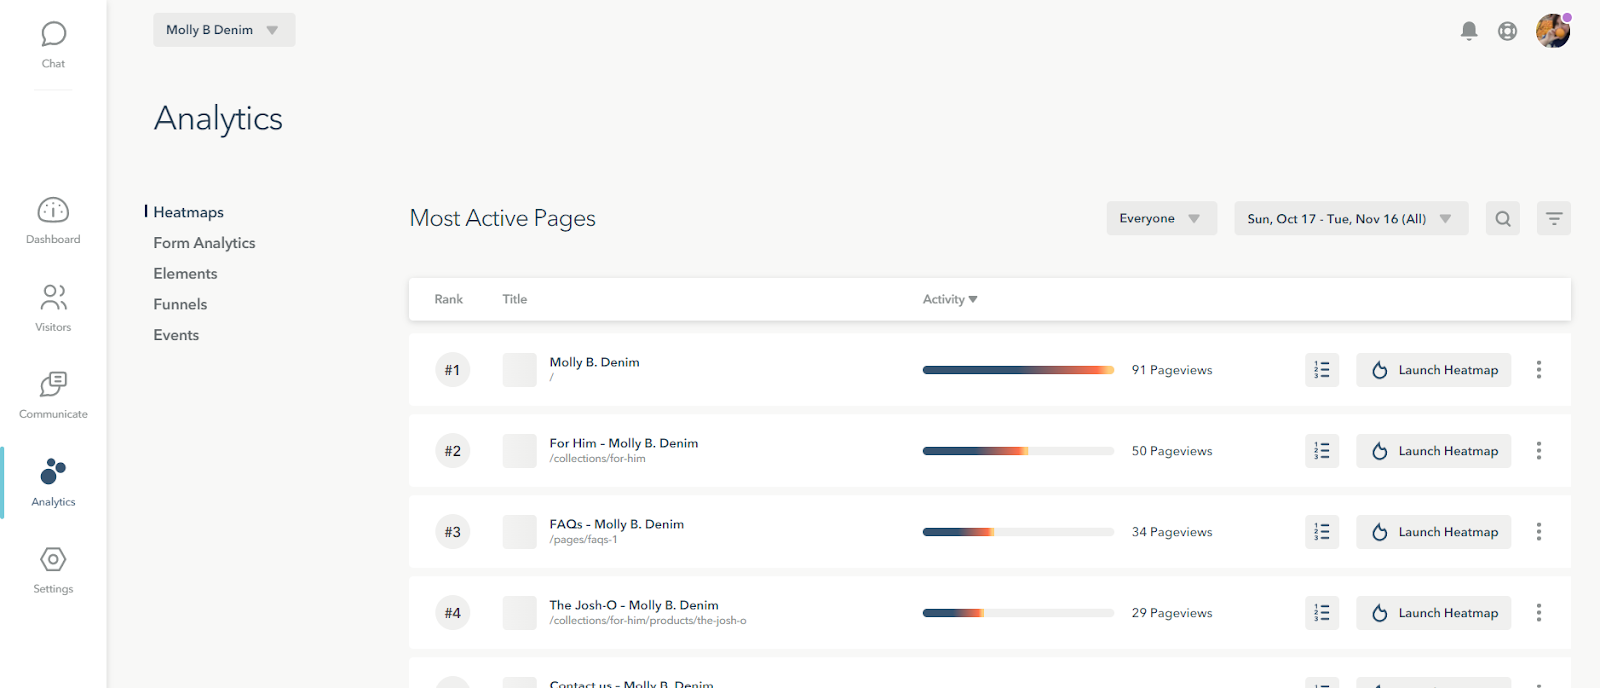Click the 91 Pageviews activity bar
The height and width of the screenshot is (688, 1600).
pyautogui.click(x=1018, y=370)
